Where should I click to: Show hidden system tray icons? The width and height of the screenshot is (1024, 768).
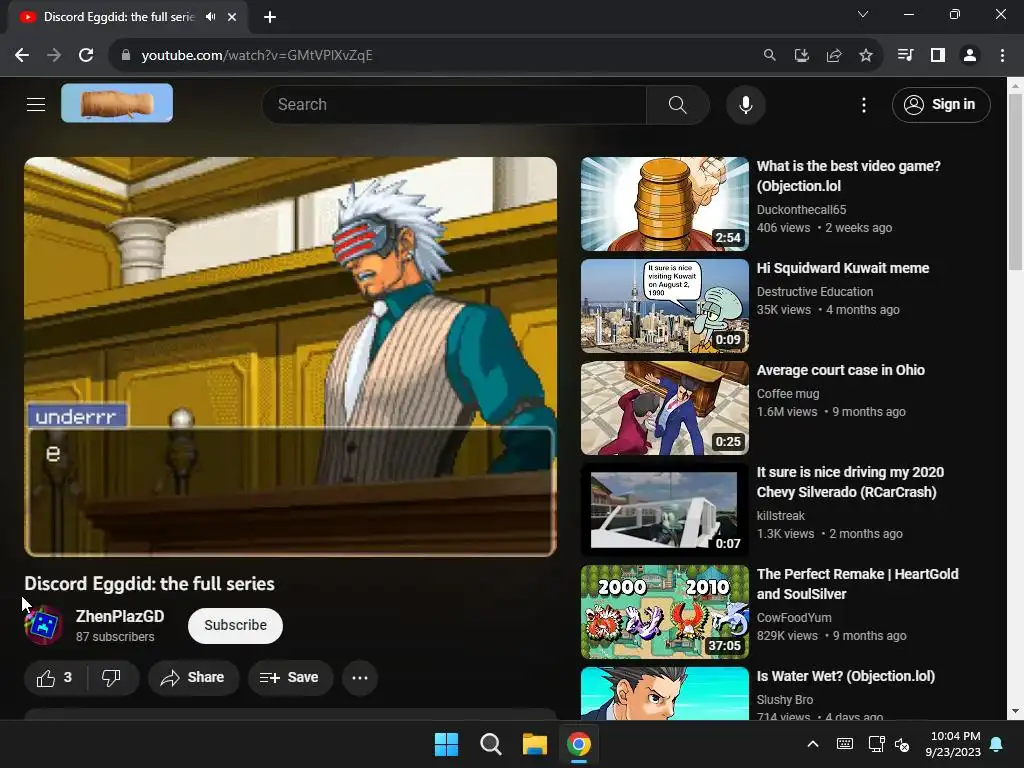click(813, 744)
